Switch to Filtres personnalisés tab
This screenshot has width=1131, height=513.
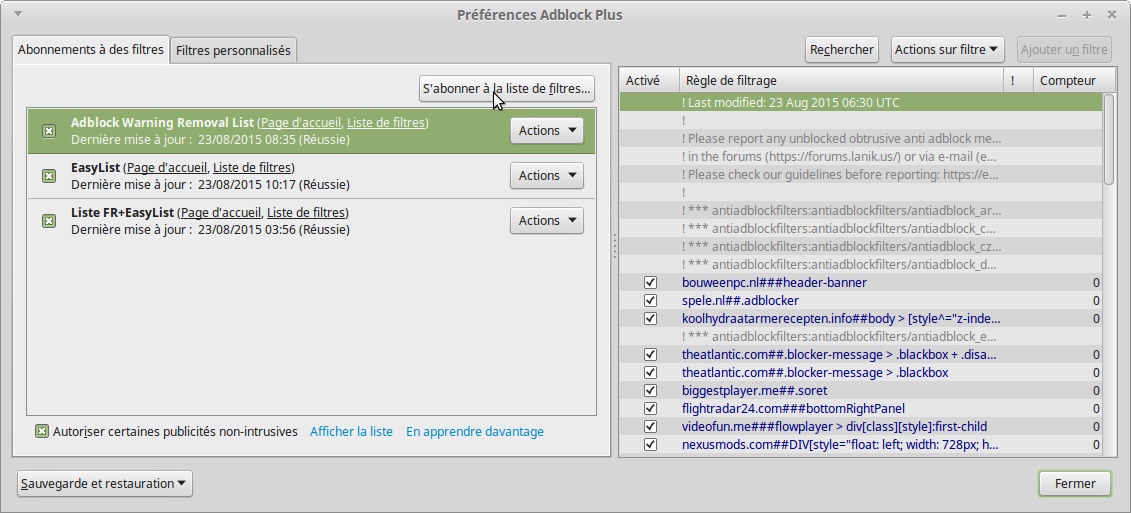[x=233, y=51]
